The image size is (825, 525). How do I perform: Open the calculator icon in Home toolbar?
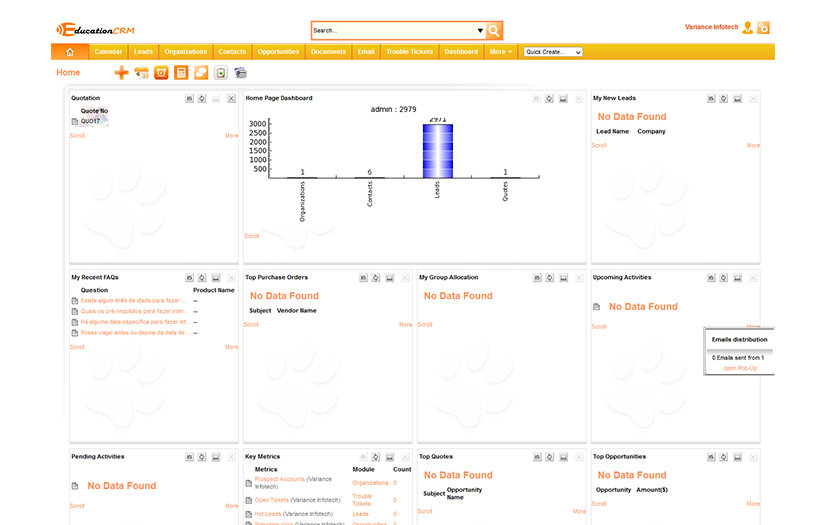point(181,73)
